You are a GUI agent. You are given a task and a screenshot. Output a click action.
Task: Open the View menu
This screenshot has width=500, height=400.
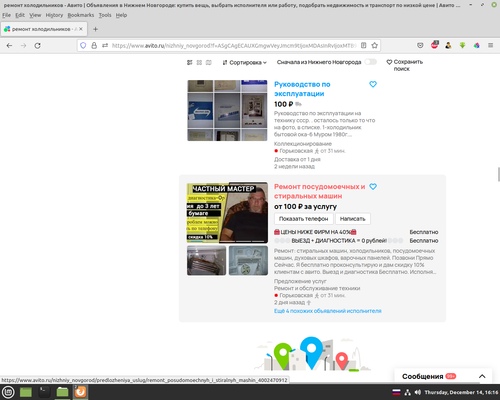(35, 15)
